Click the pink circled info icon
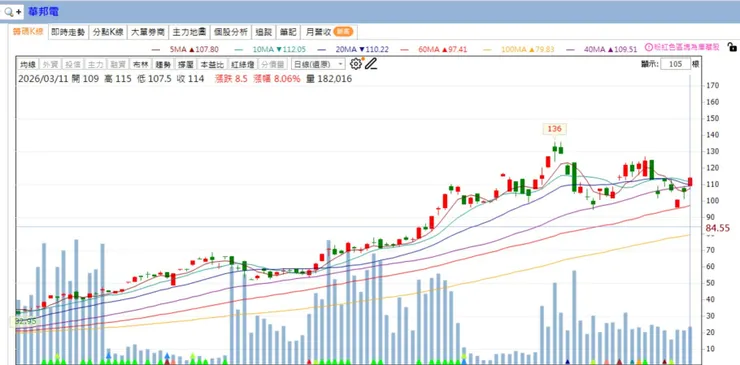This screenshot has width=740, height=365. tap(648, 47)
